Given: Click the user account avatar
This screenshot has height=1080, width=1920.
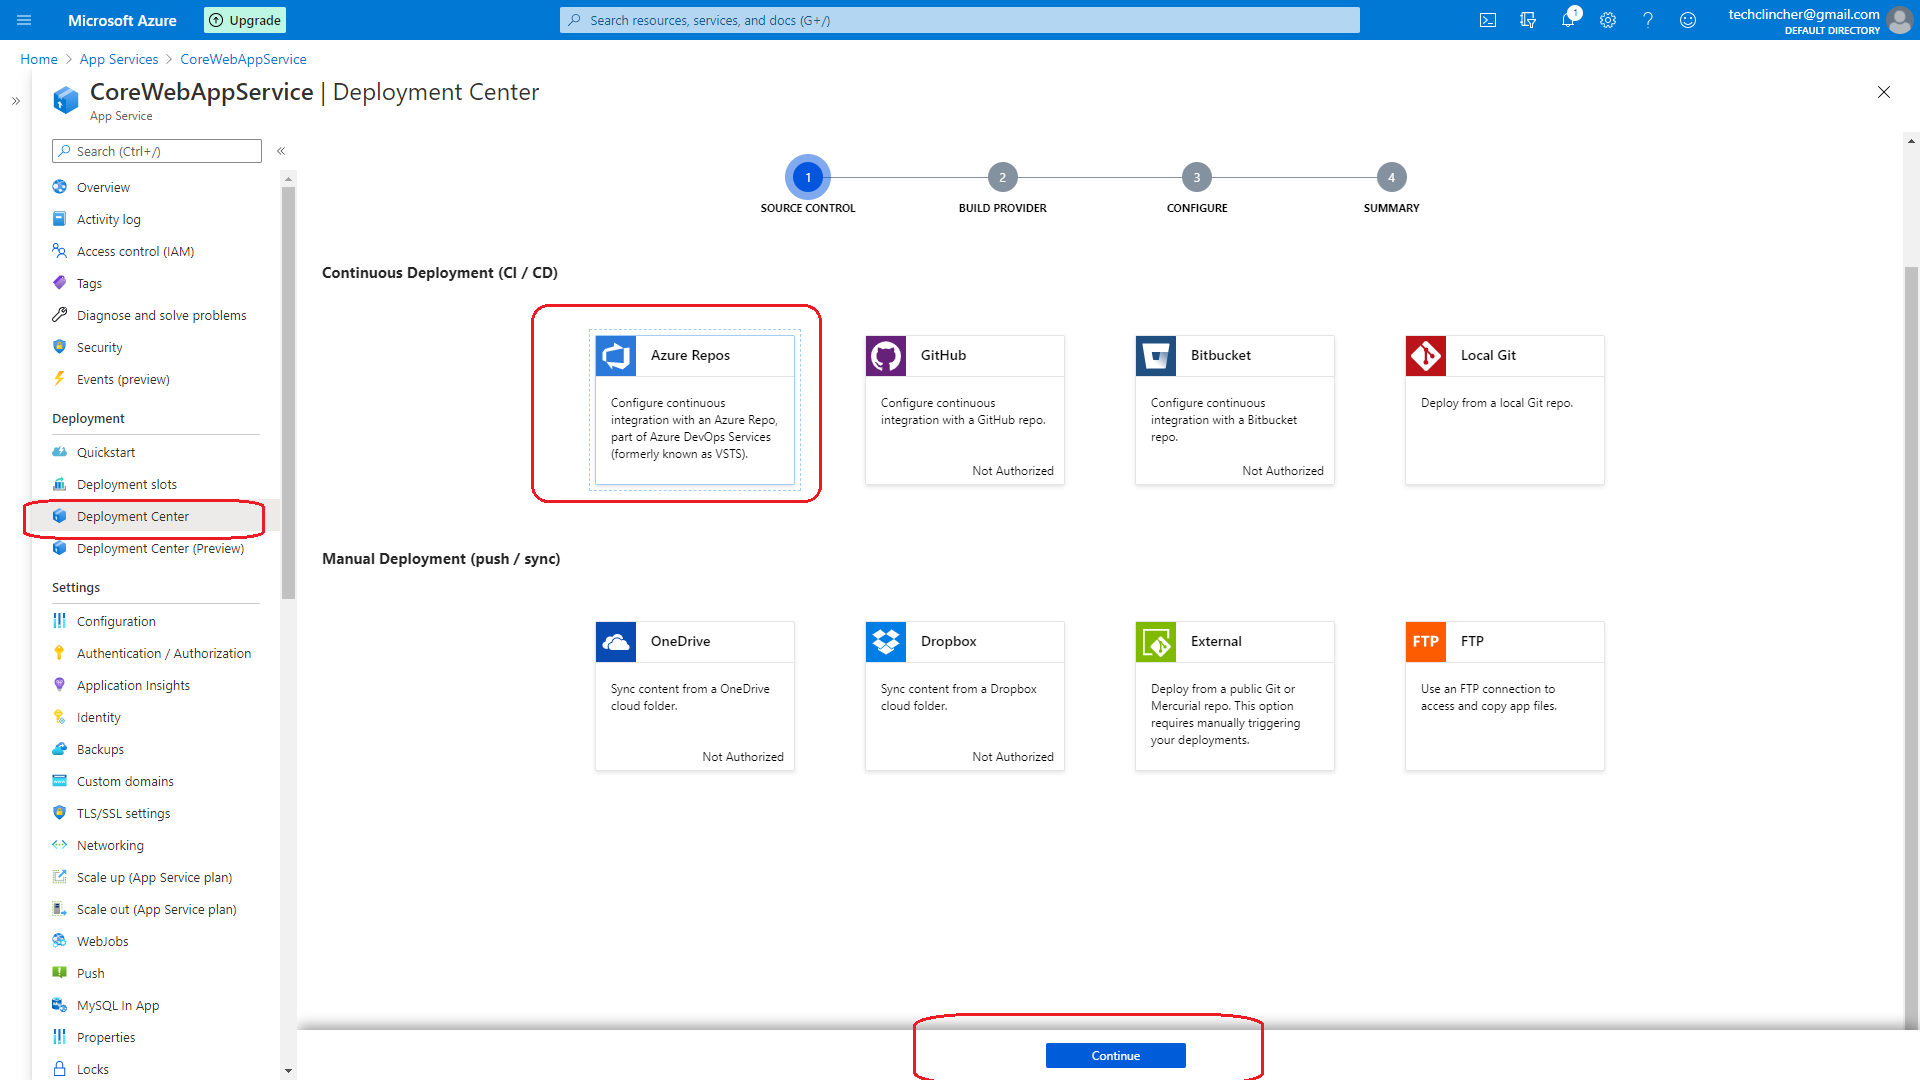Looking at the screenshot, I should 1900,20.
